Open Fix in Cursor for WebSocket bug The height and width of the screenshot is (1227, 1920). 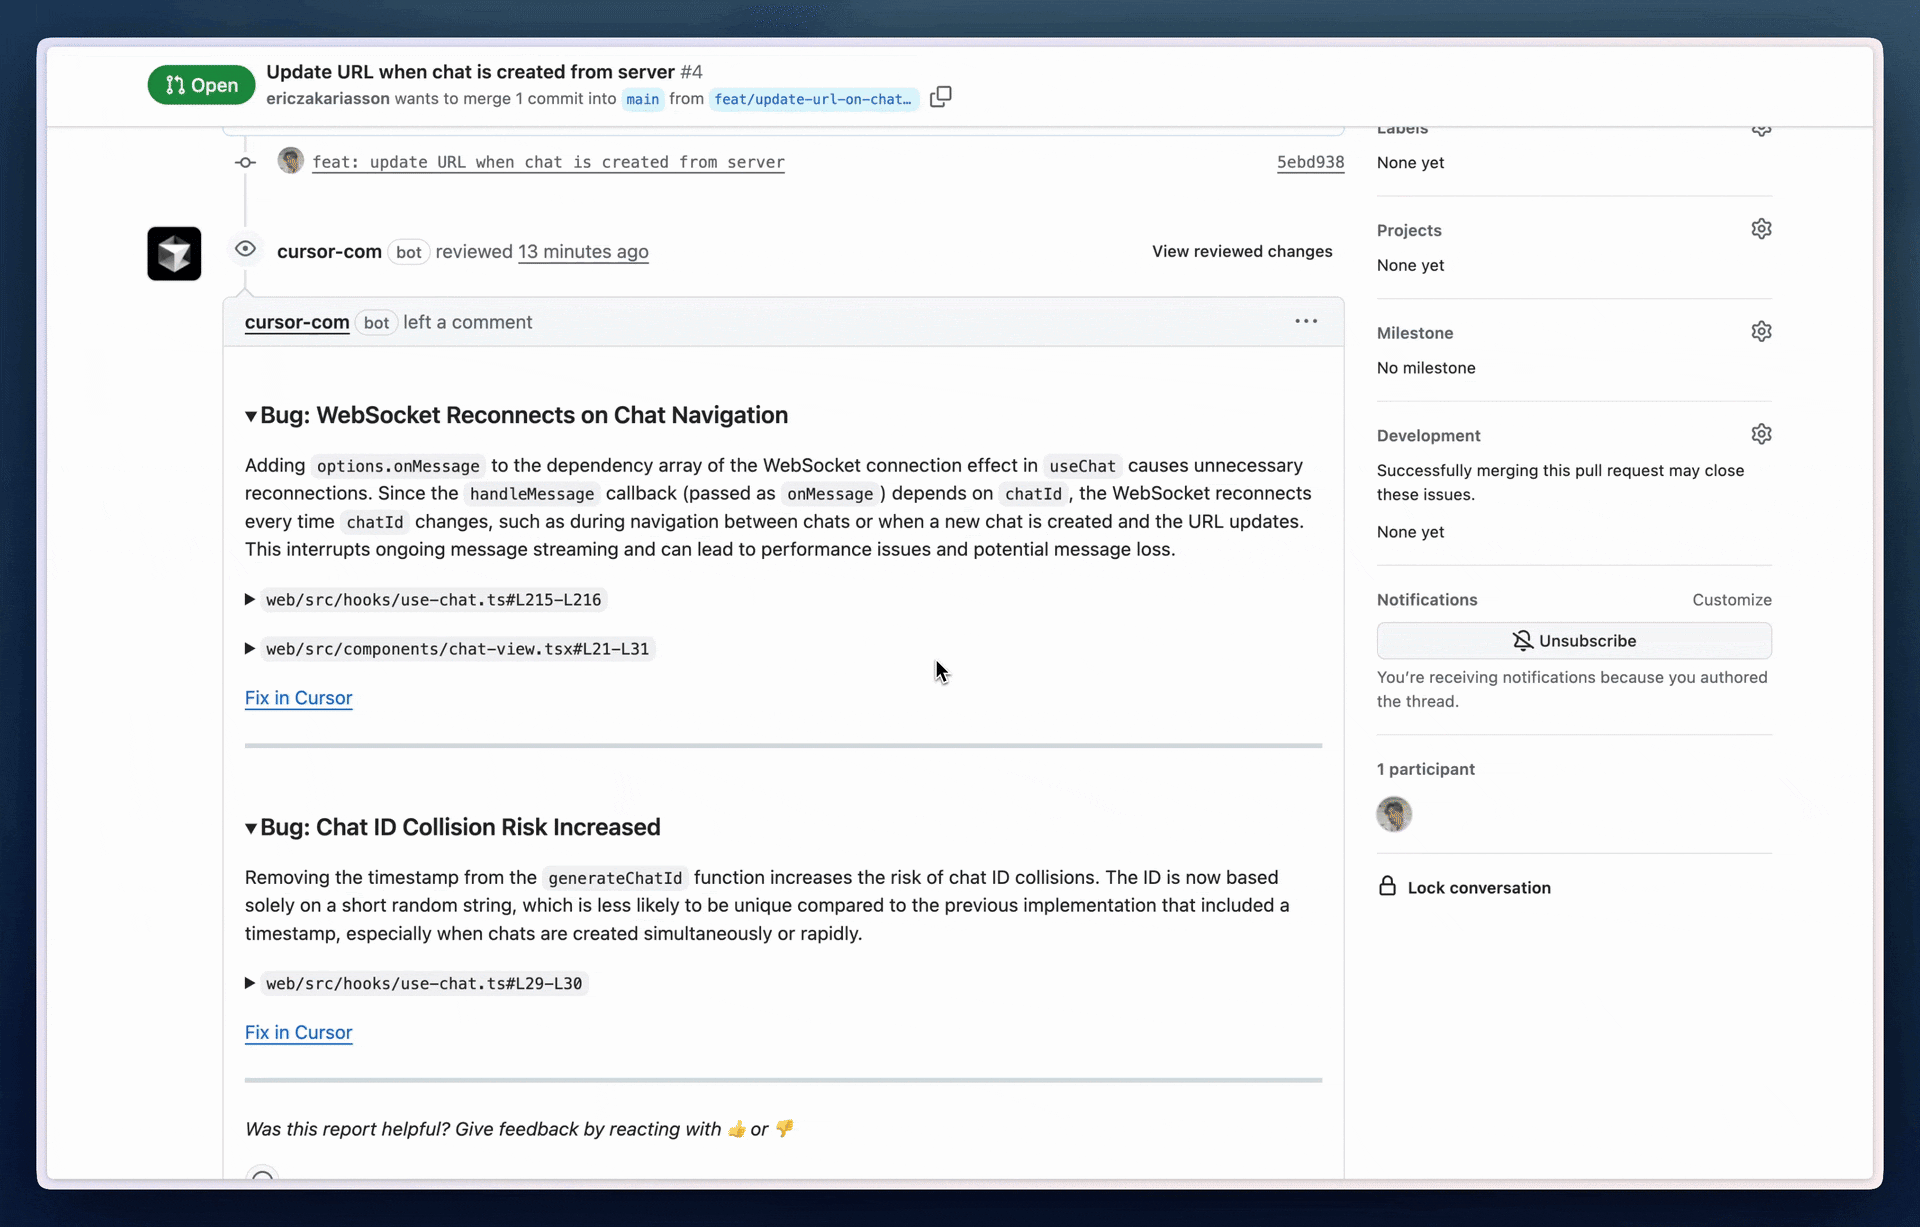298,698
